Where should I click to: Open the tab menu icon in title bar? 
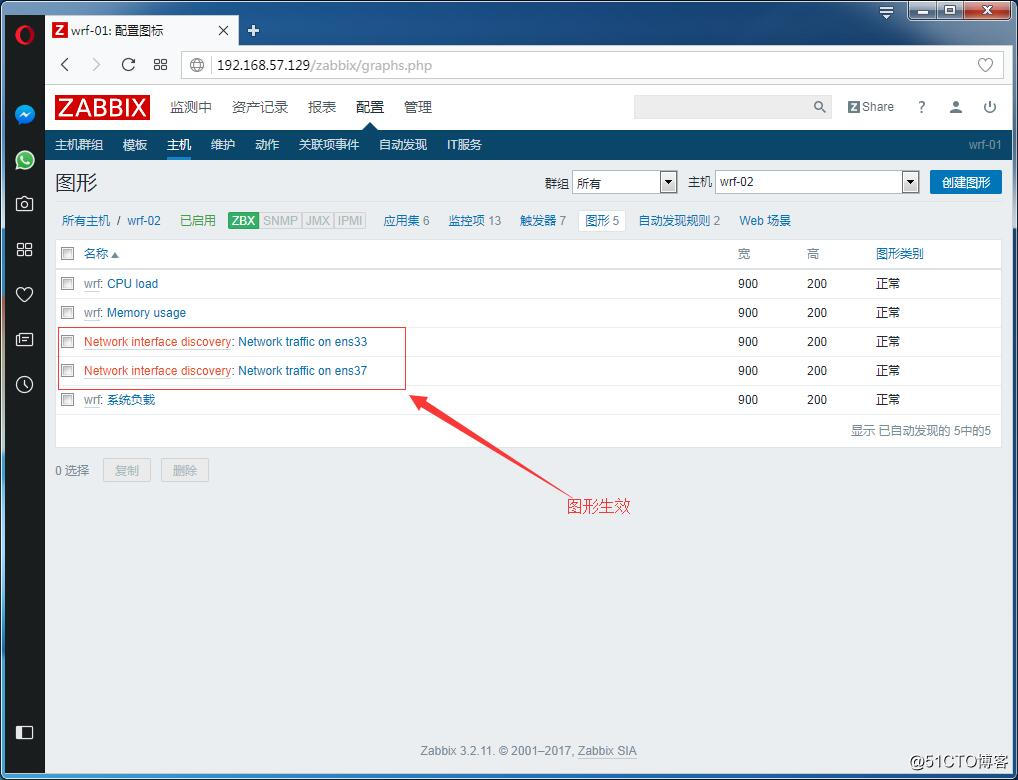pos(886,12)
